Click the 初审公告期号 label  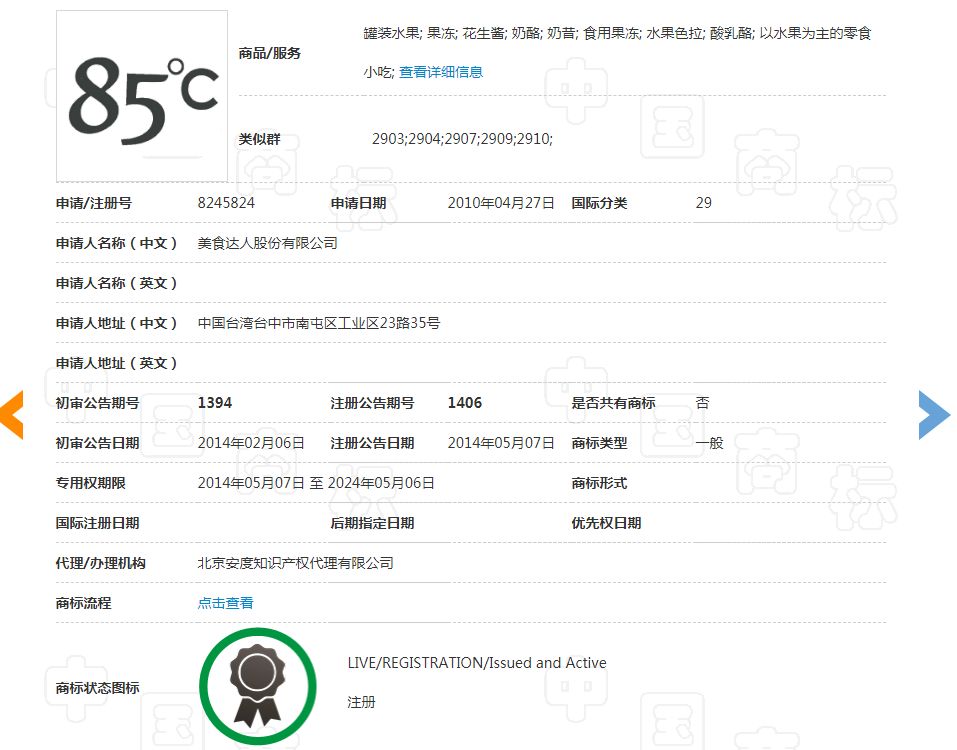(98, 403)
